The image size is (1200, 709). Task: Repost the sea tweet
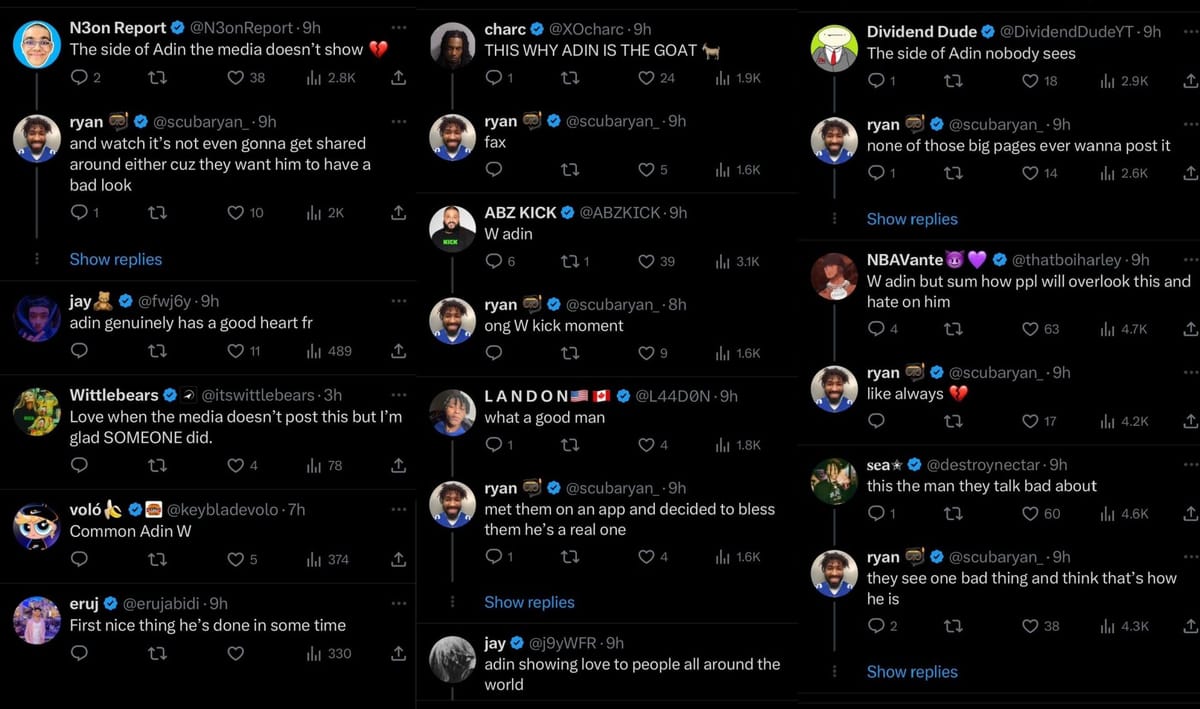[953, 513]
